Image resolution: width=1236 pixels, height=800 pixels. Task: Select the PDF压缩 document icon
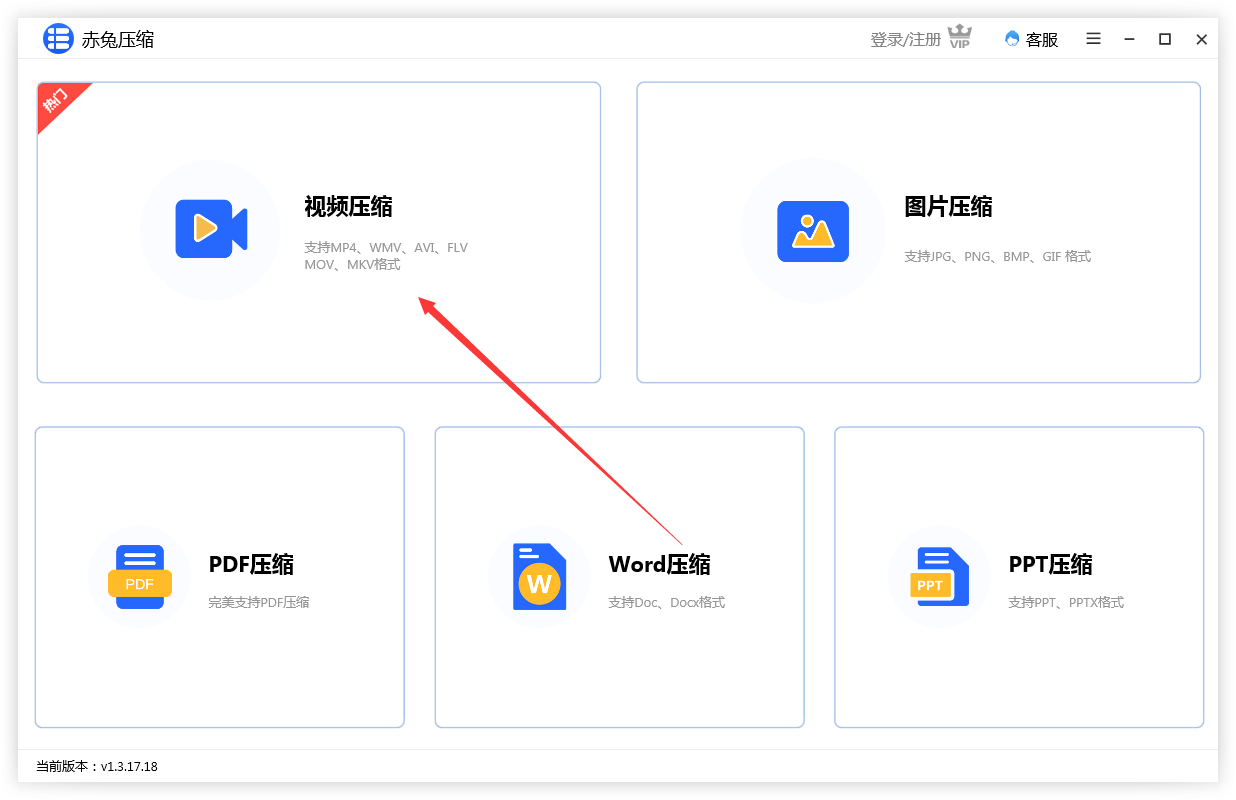pos(140,577)
